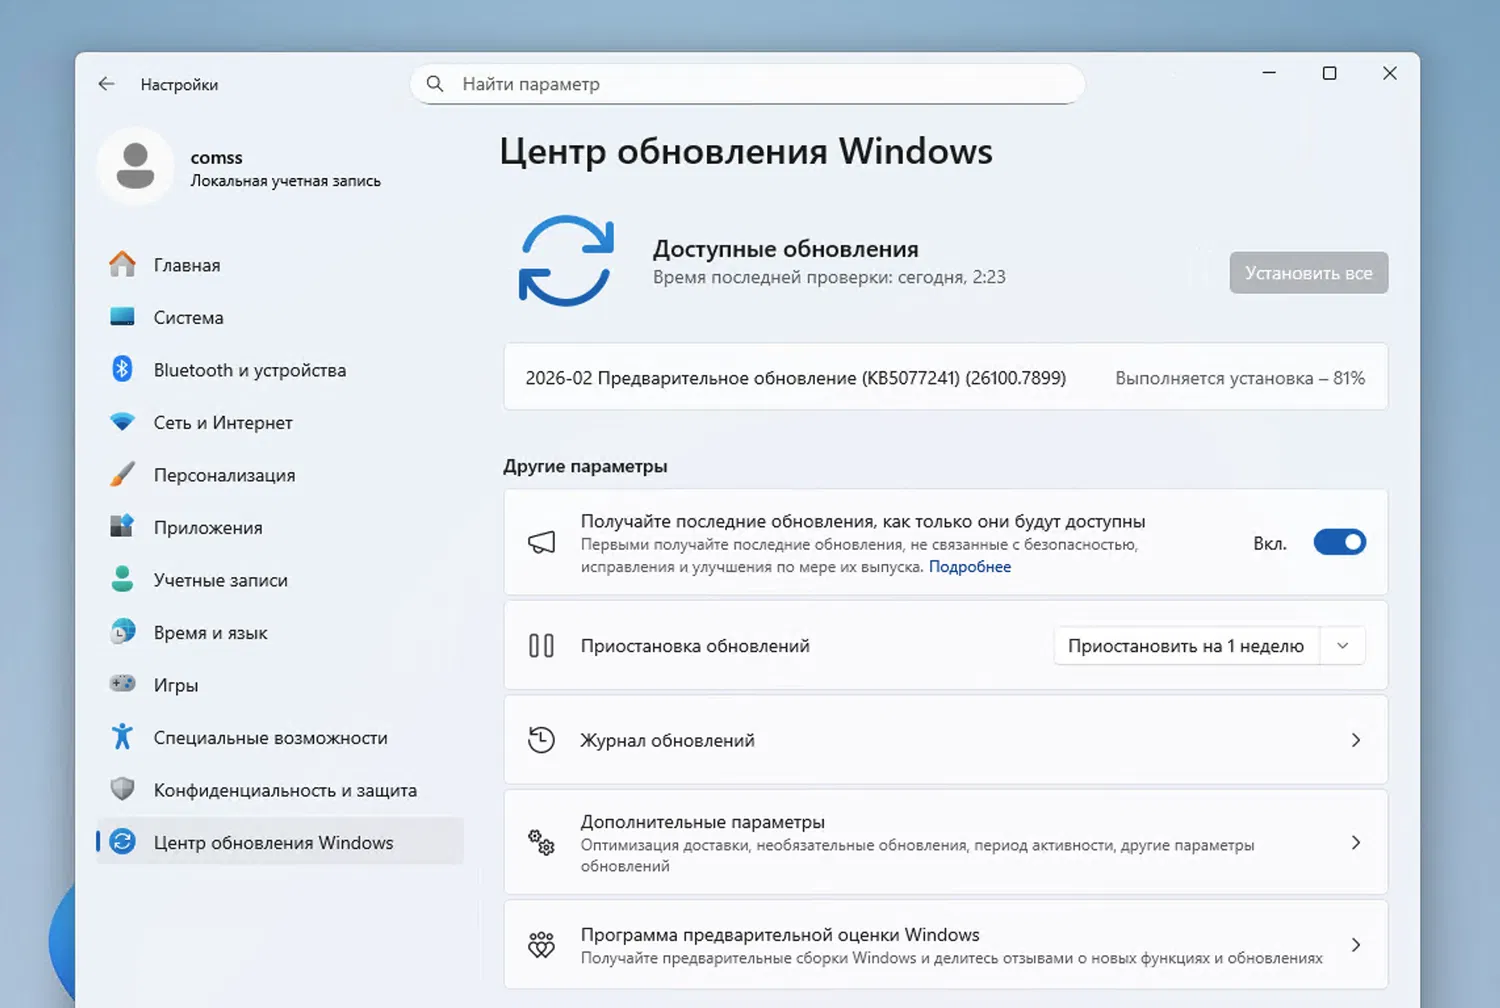Click the Конфиденциальность и защита shield icon

point(122,790)
